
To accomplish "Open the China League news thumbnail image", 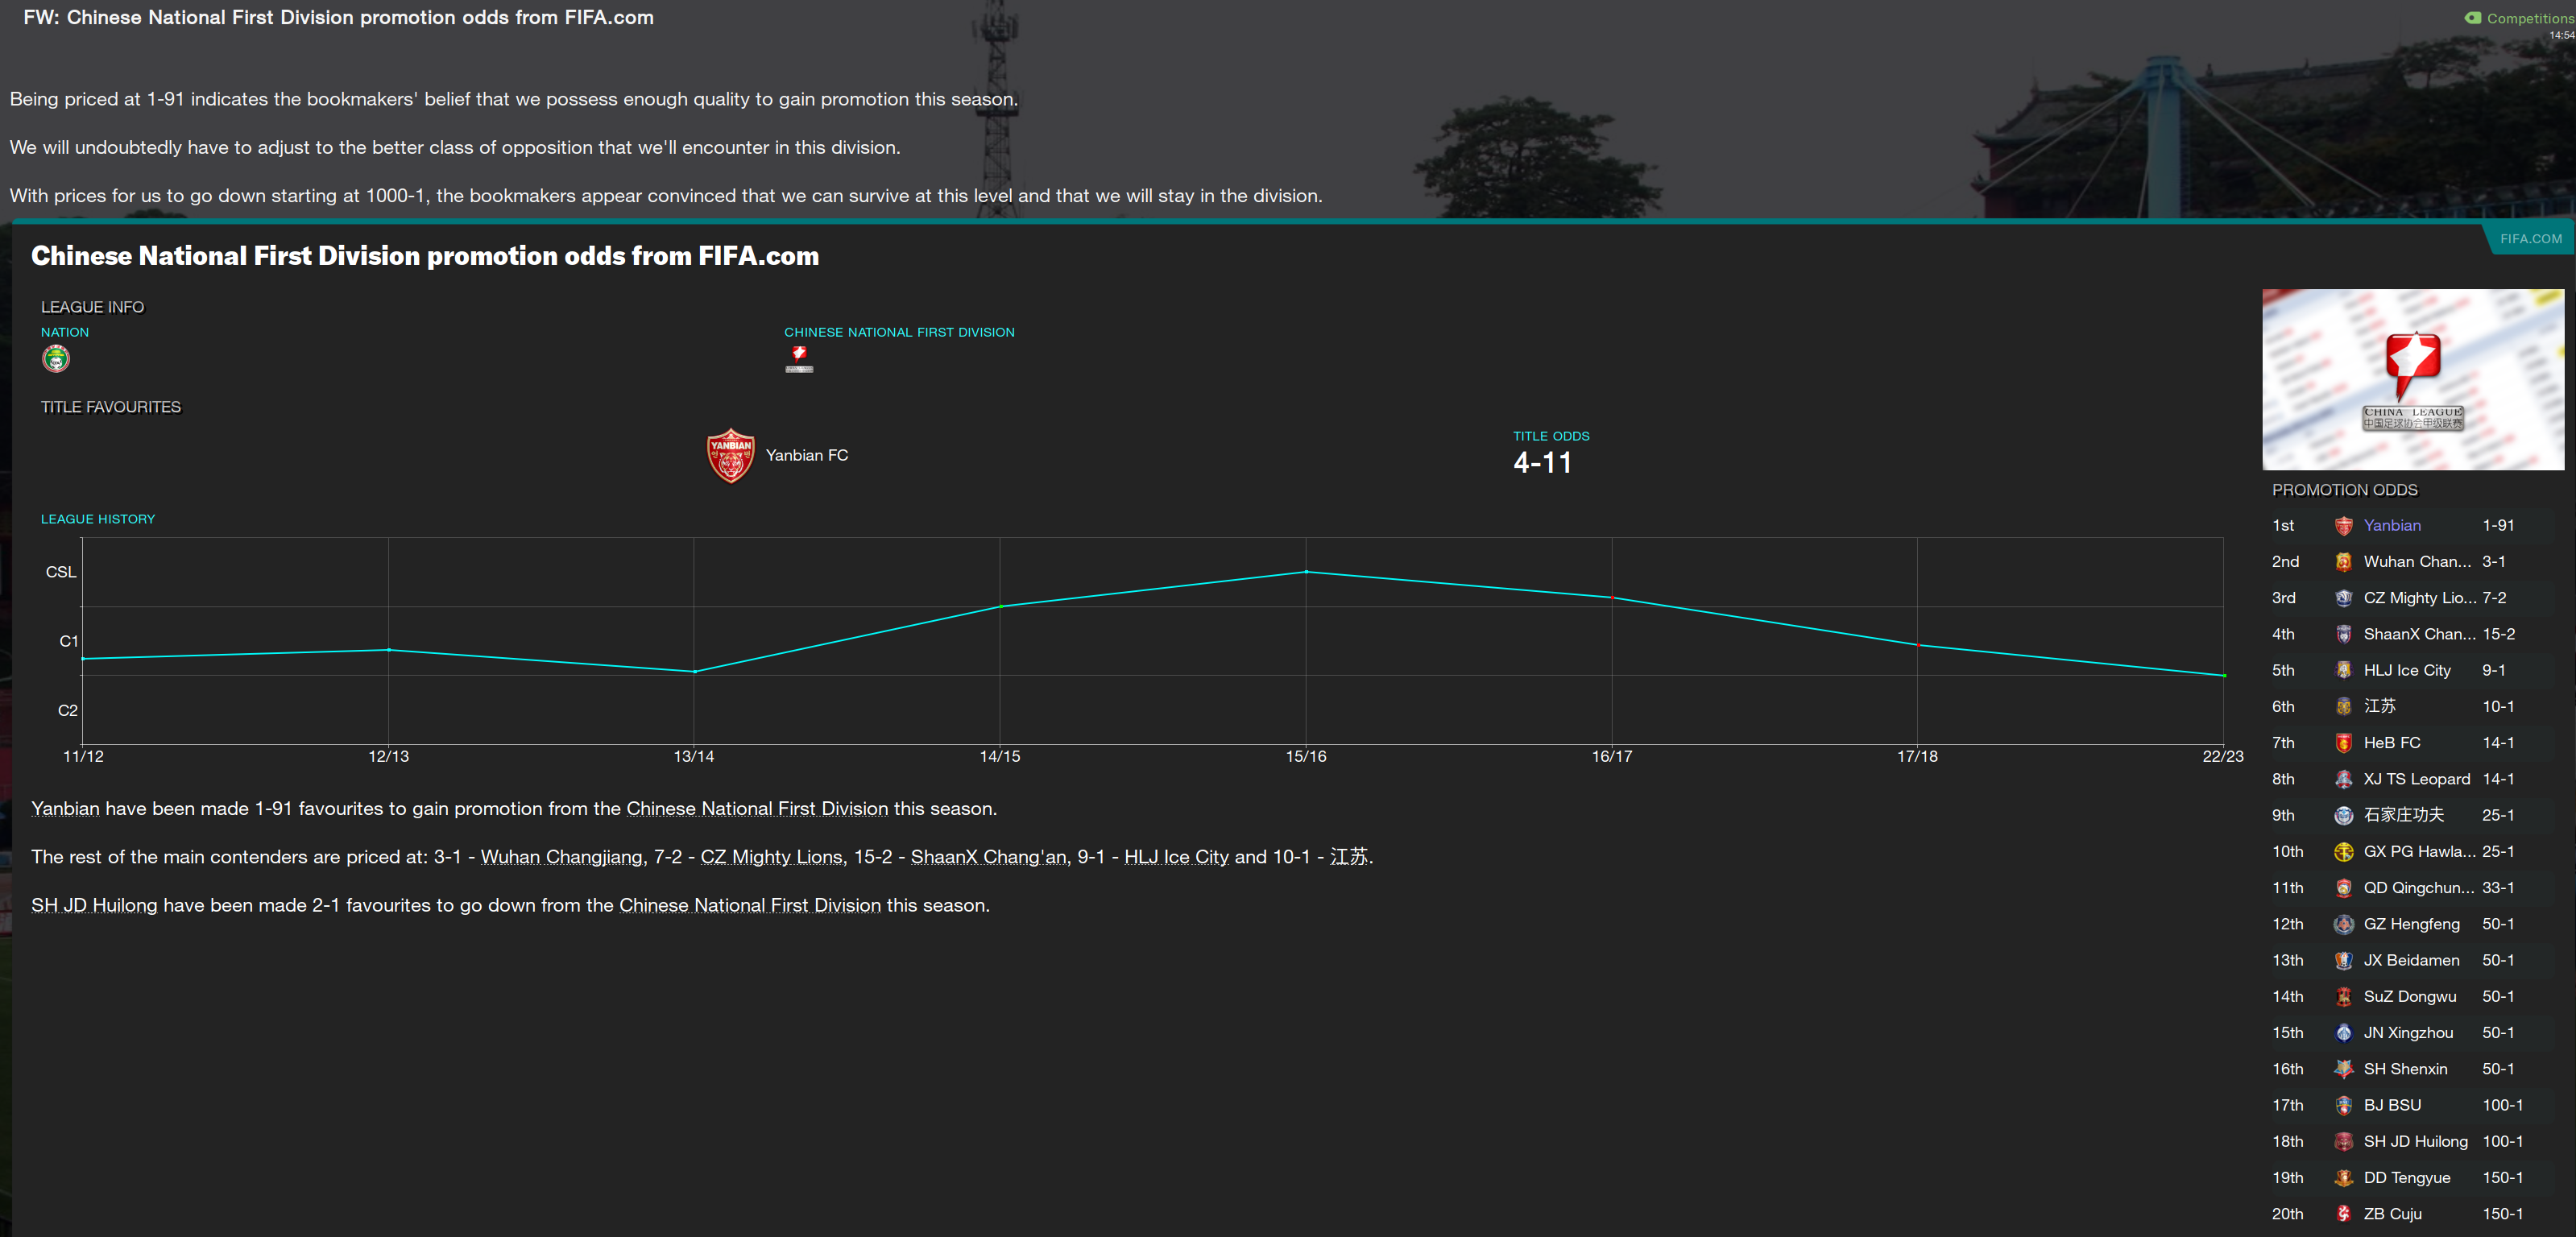I will 2412,380.
